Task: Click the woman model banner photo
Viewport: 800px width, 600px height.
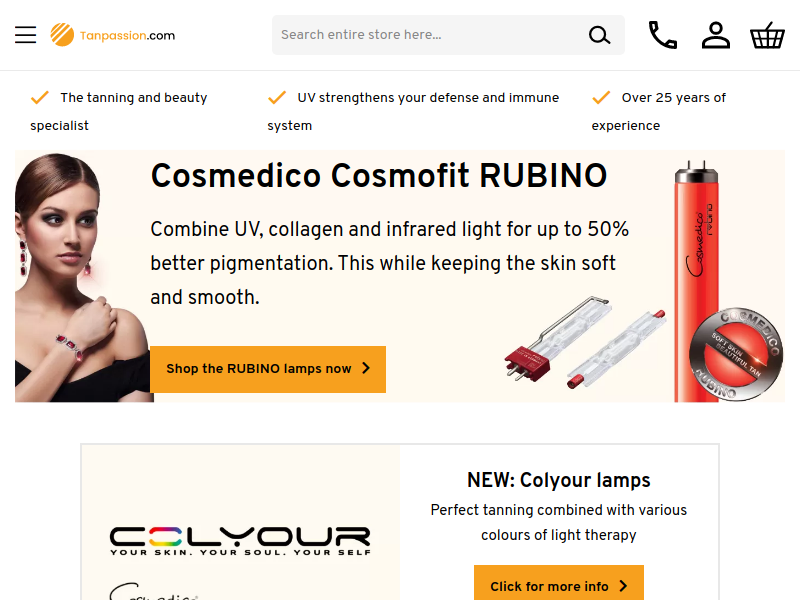Action: (83, 277)
